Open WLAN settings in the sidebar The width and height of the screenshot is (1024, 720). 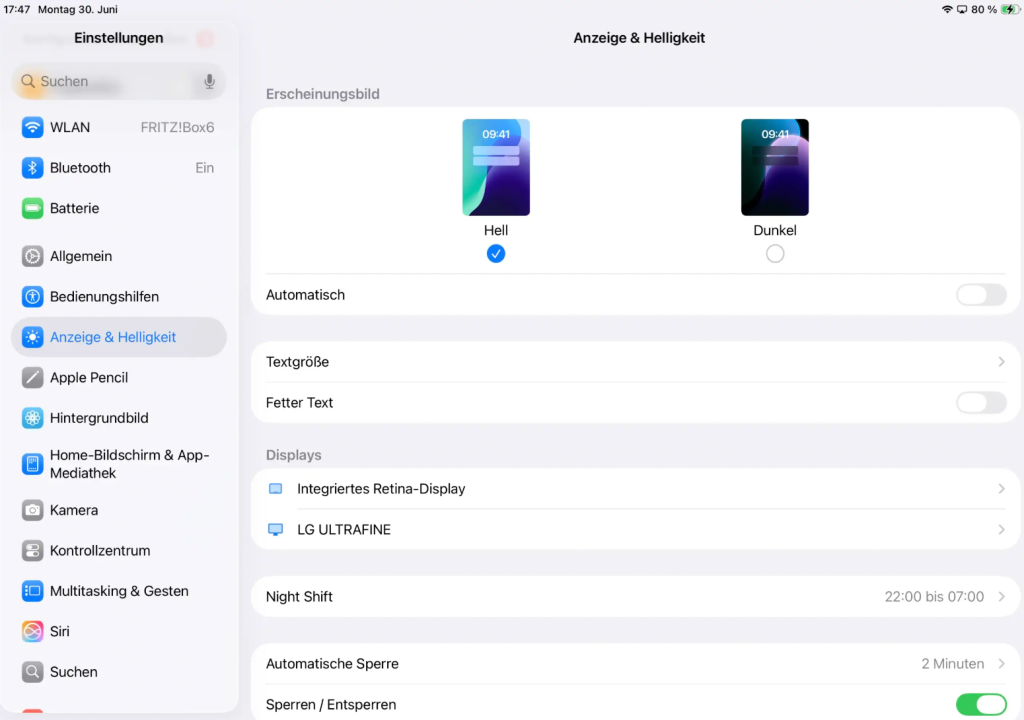[x=70, y=127]
